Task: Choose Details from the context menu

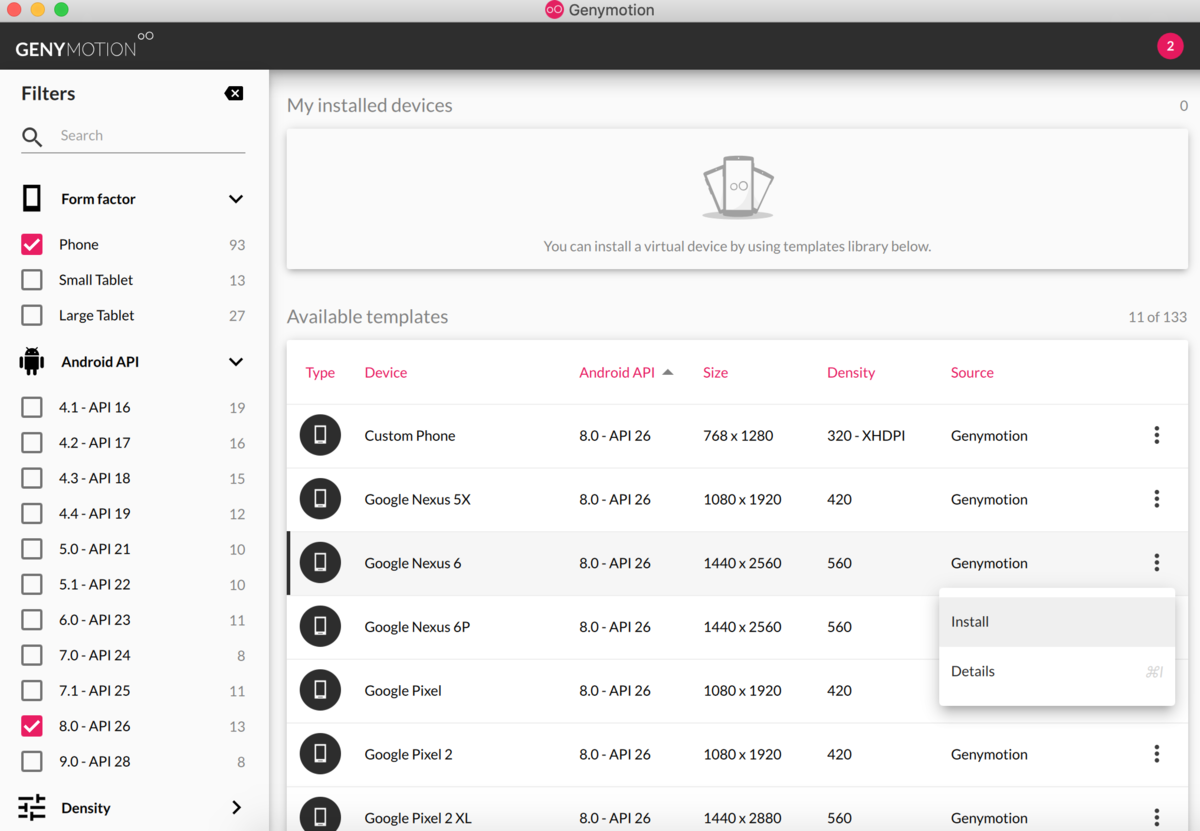Action: pyautogui.click(x=1057, y=671)
